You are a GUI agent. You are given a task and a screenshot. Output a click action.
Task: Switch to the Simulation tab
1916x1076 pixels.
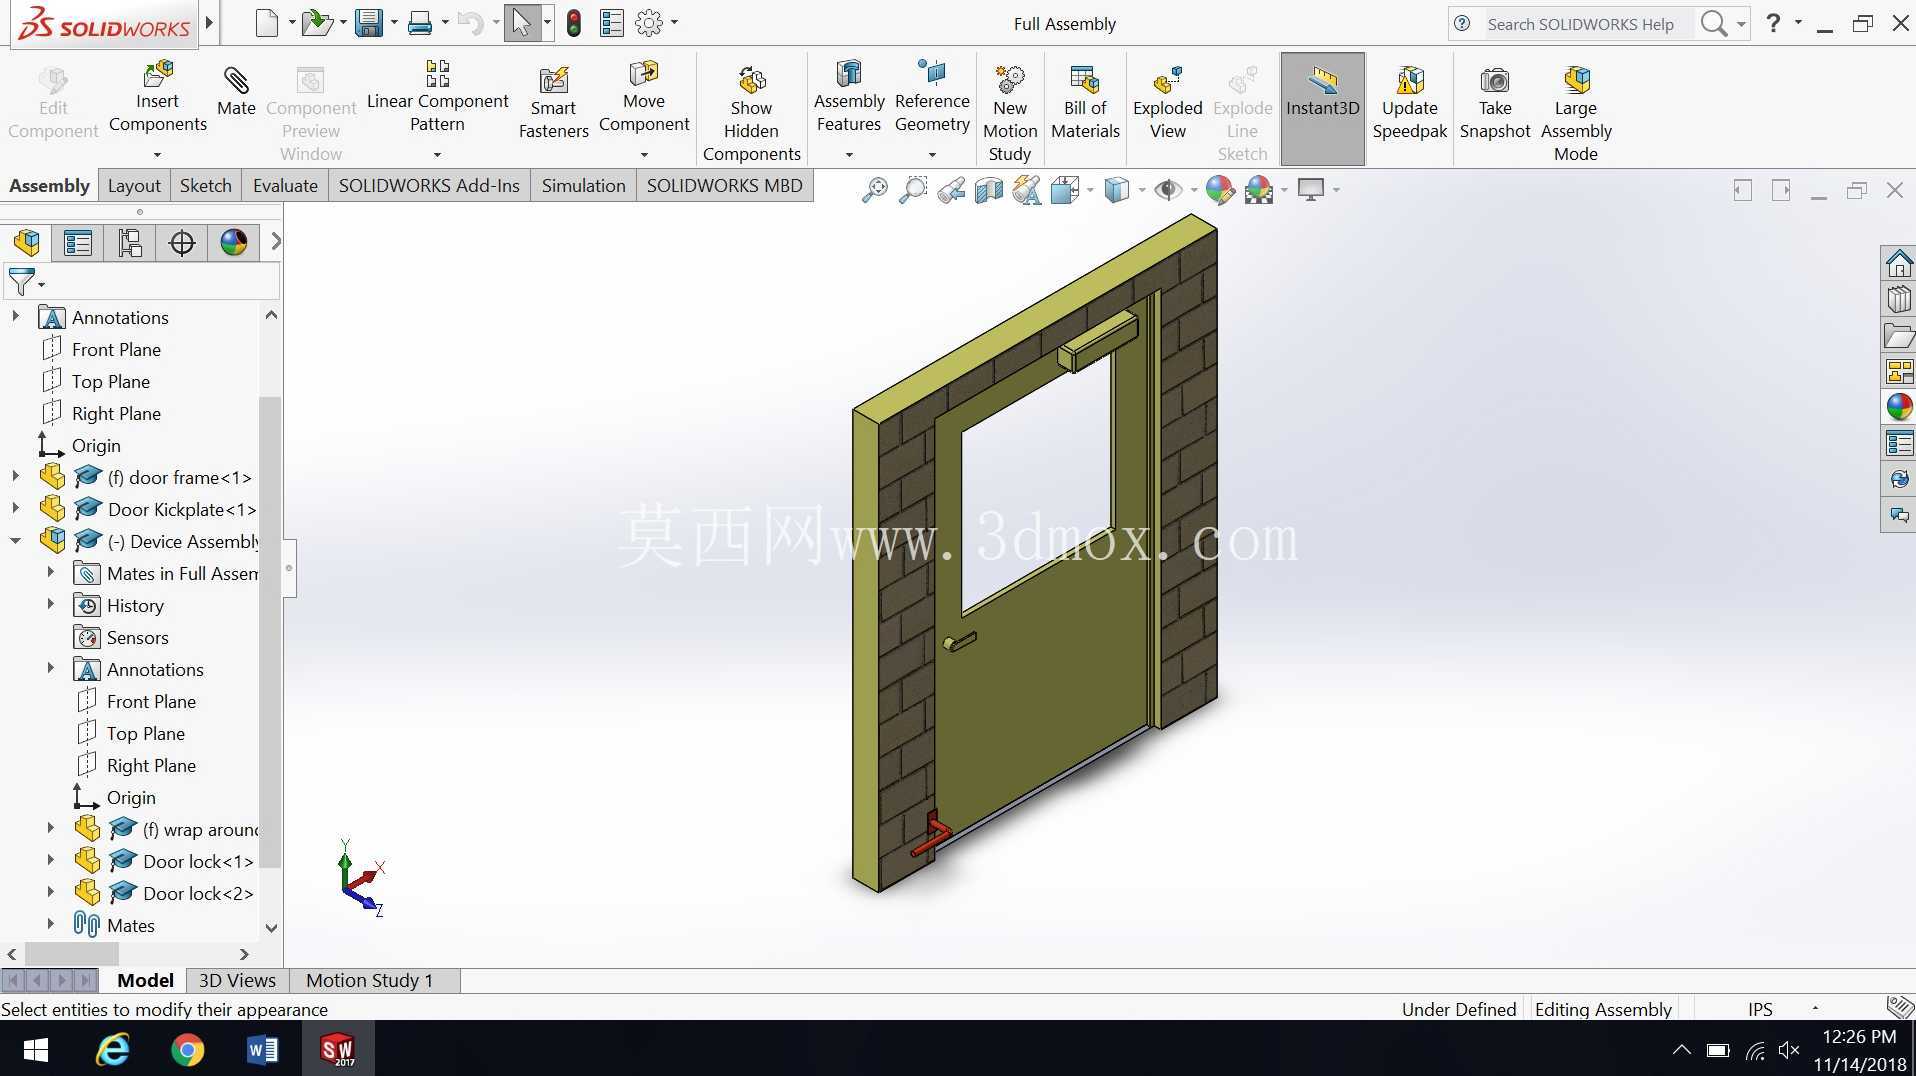pyautogui.click(x=583, y=186)
